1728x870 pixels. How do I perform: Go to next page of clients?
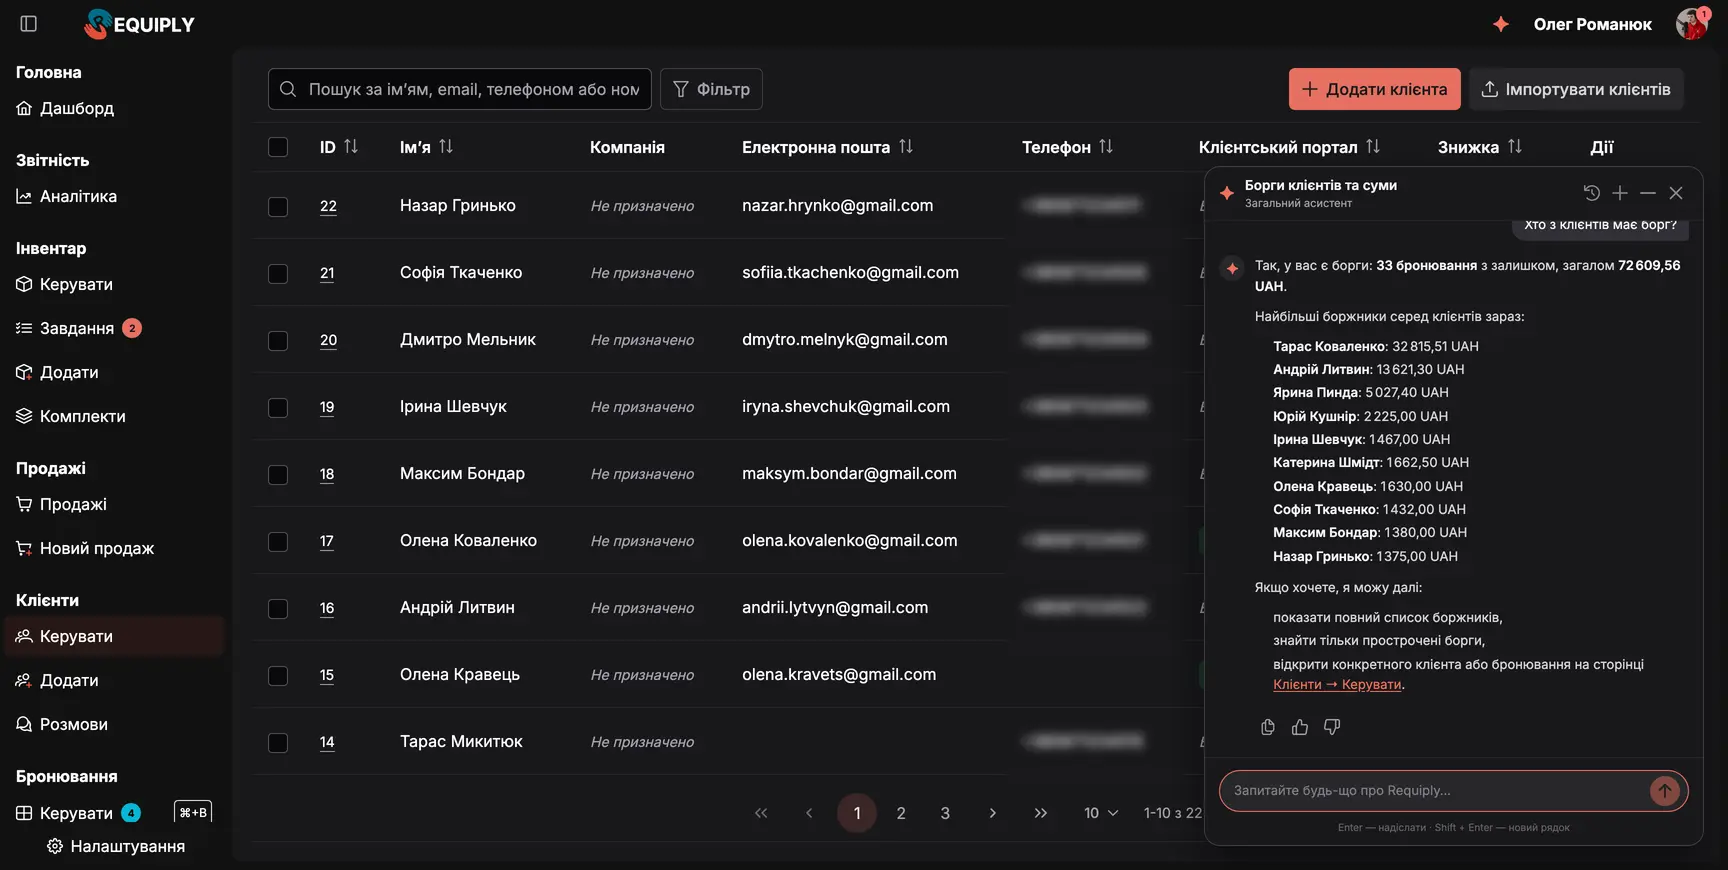(x=992, y=813)
